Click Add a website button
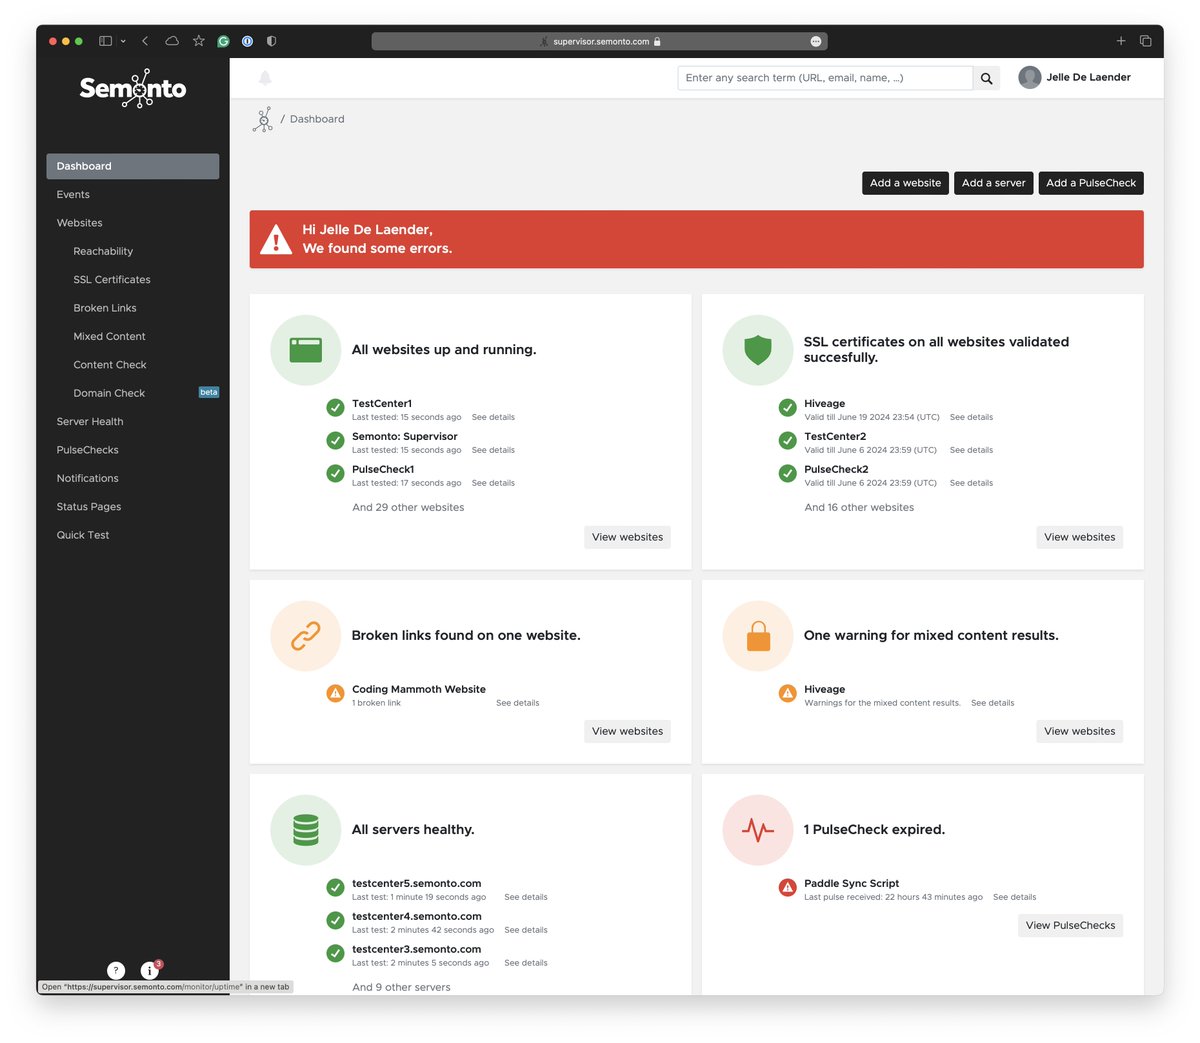 905,183
